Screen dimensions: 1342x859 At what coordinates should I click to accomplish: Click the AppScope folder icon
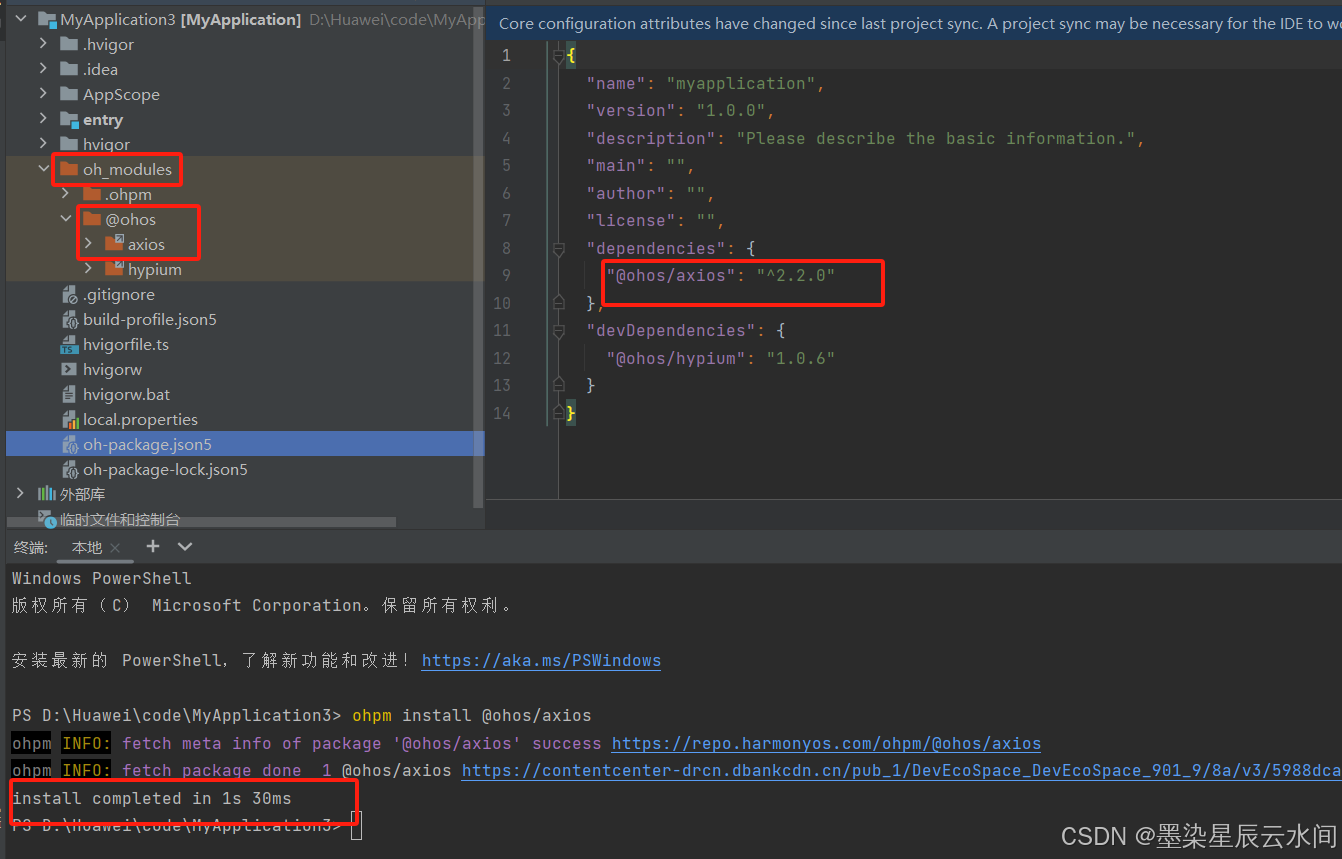69,94
